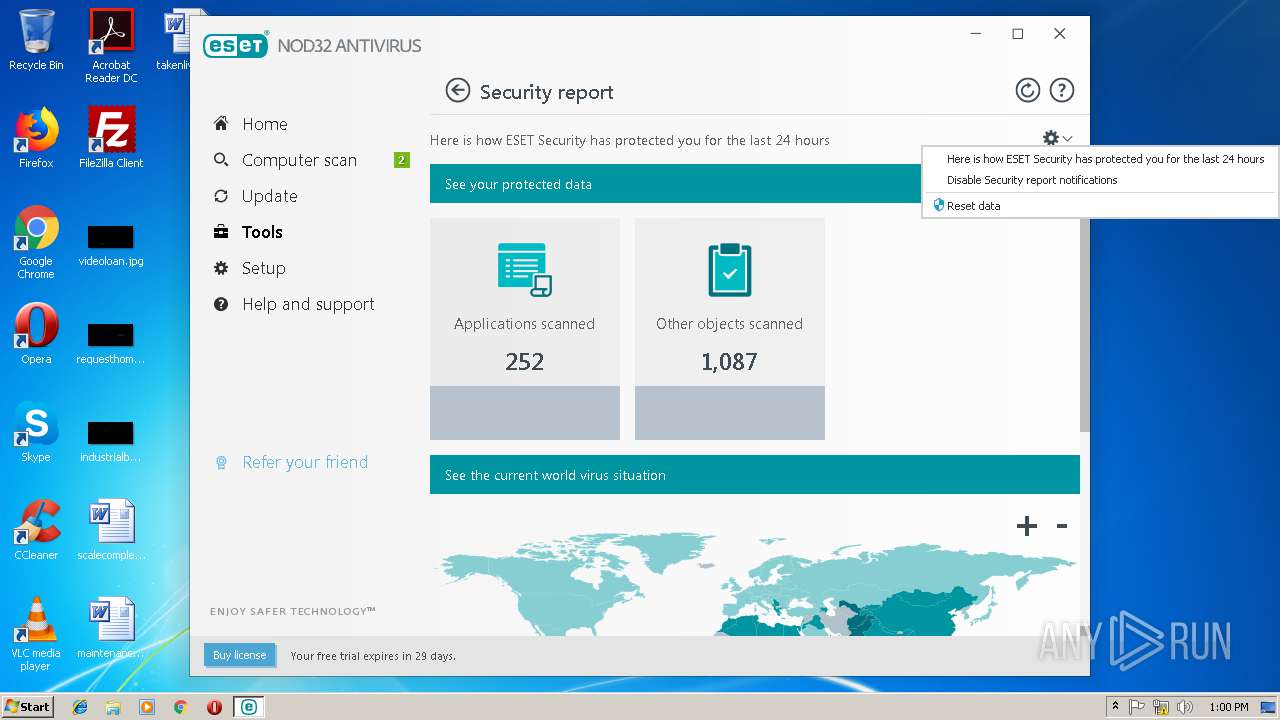This screenshot has height=720, width=1280.
Task: Open the Windows Start menu
Action: 27,706
